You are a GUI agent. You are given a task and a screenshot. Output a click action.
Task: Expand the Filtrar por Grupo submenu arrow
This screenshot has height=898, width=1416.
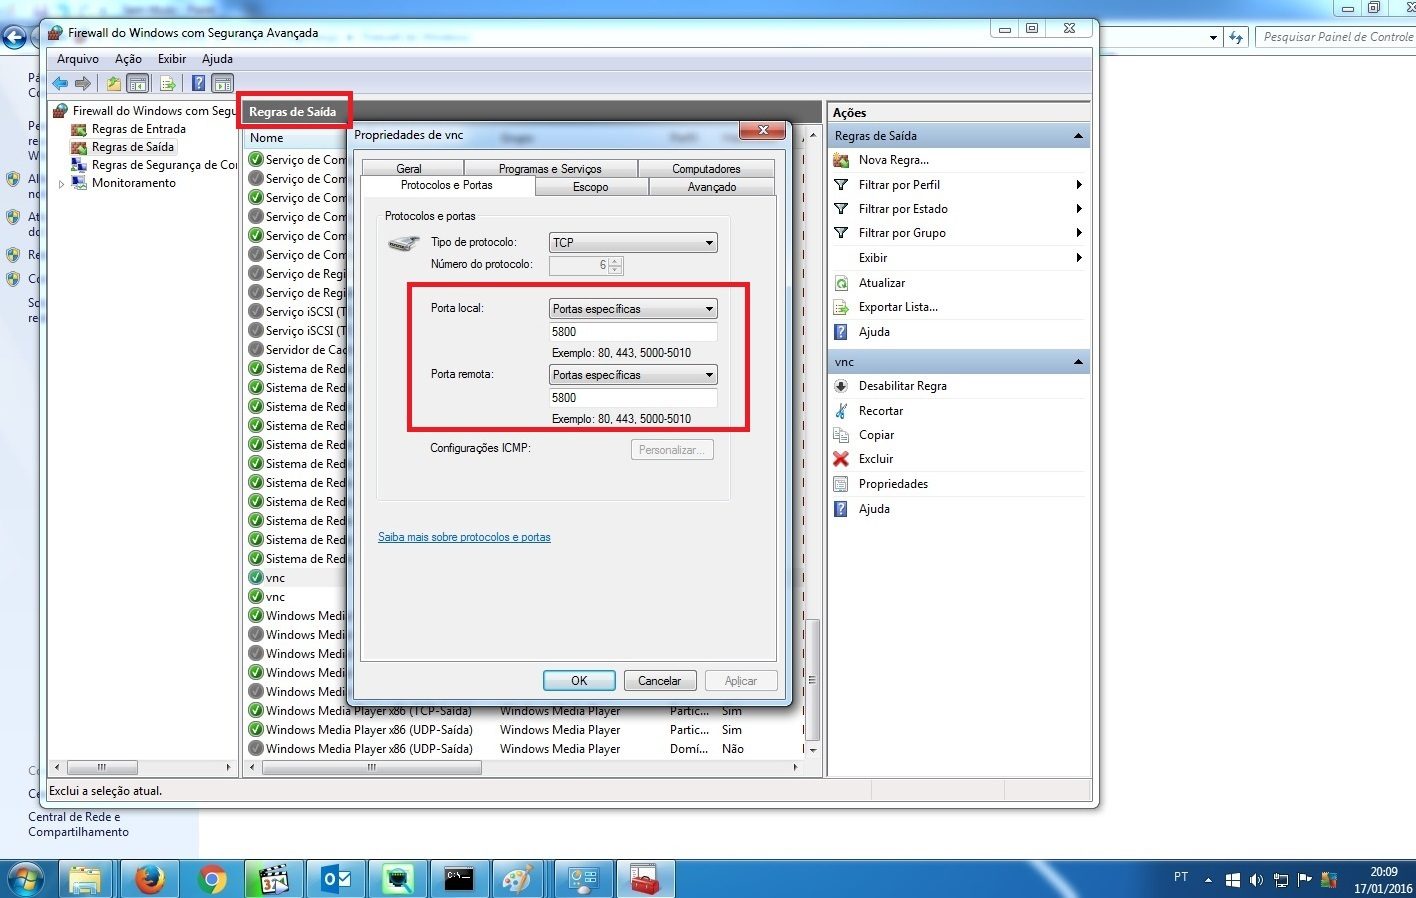point(1079,233)
